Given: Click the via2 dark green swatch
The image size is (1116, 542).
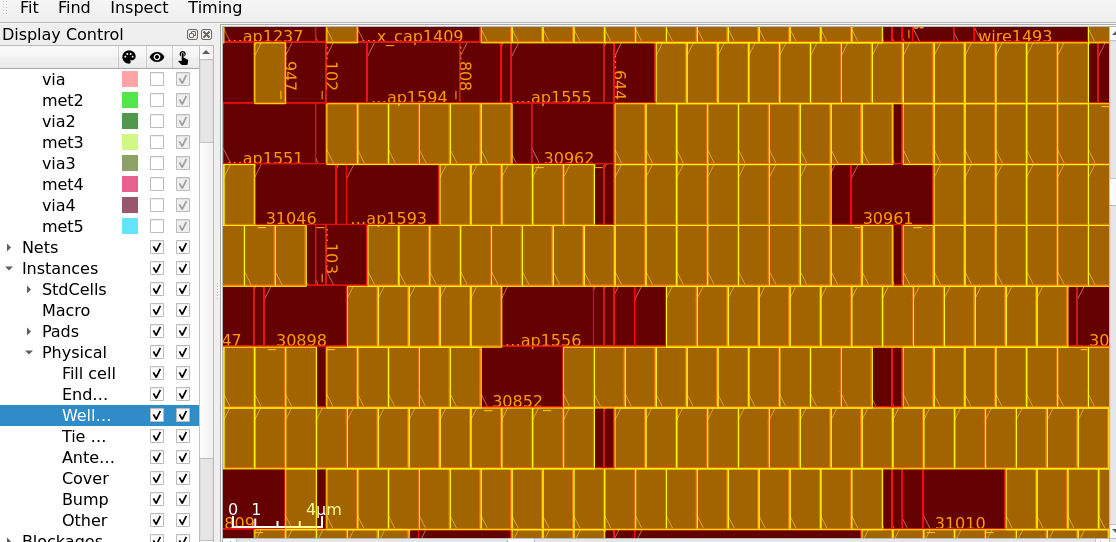Looking at the screenshot, I should 130,121.
